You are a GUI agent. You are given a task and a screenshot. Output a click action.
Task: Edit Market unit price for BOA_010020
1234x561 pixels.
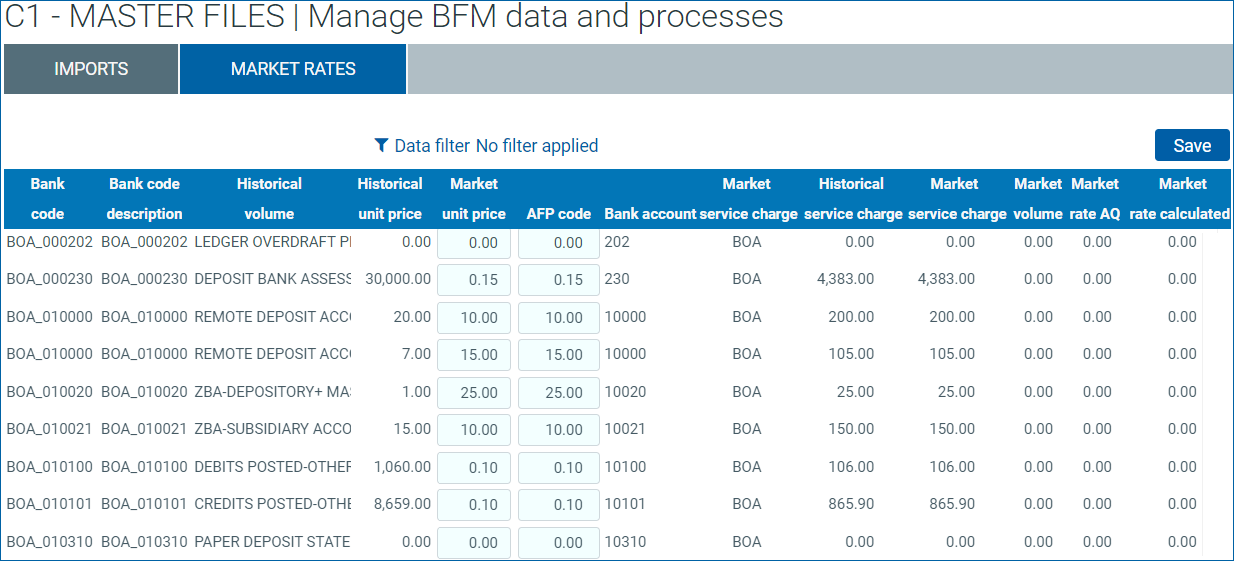pyautogui.click(x=474, y=392)
